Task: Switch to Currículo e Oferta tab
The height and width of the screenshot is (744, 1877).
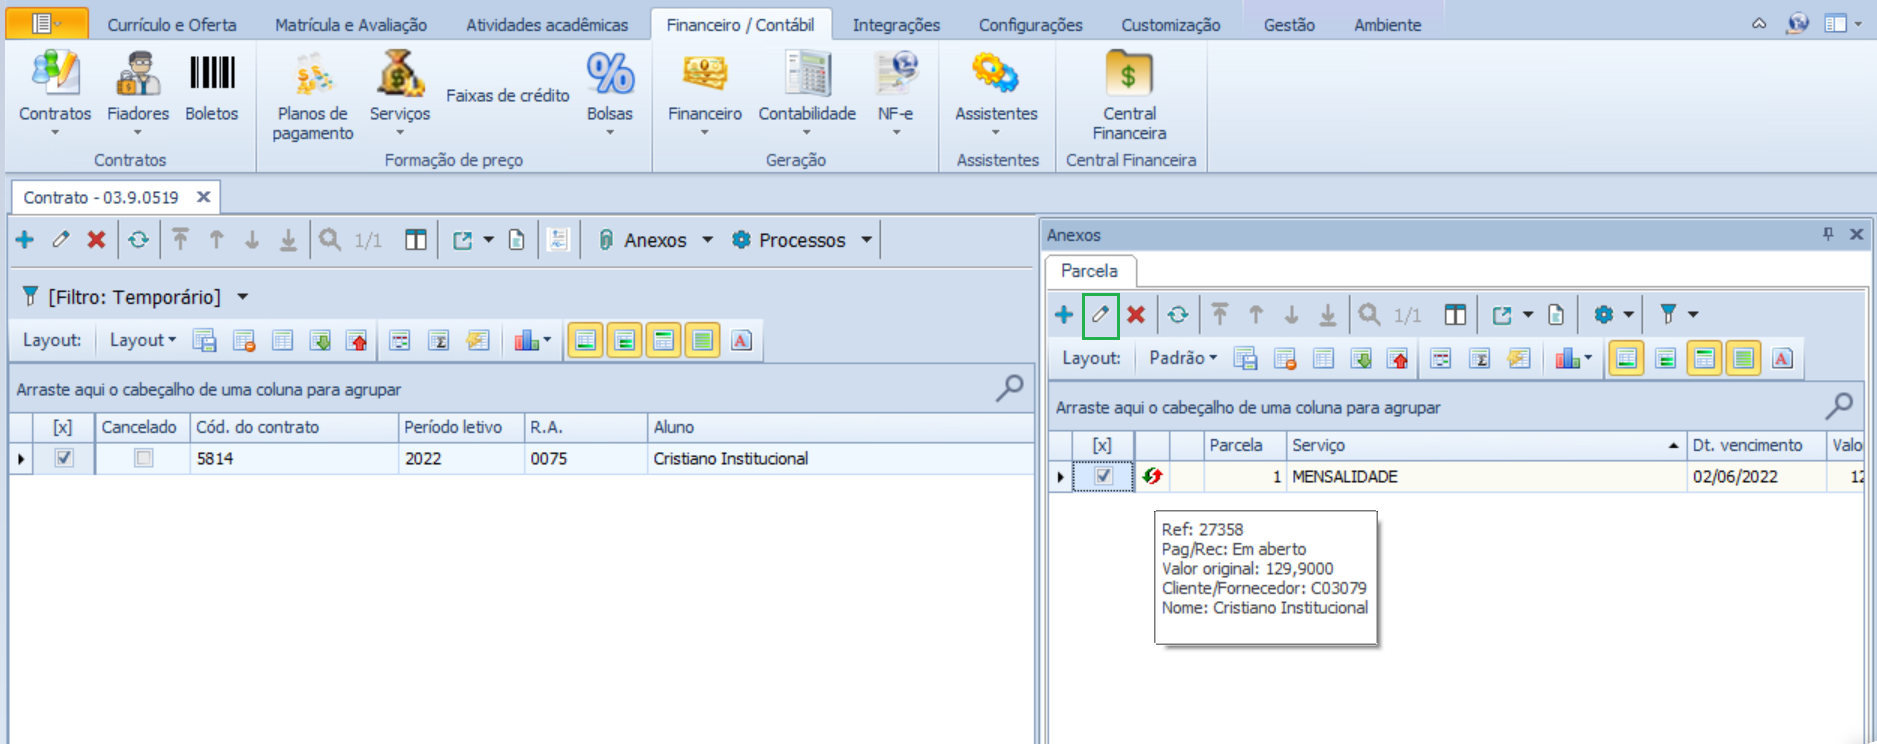Action: click(172, 25)
